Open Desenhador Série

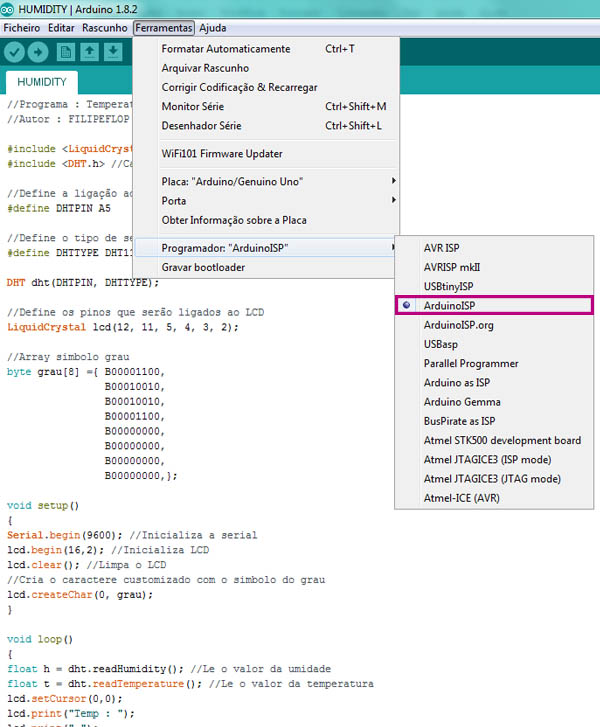coord(266,126)
